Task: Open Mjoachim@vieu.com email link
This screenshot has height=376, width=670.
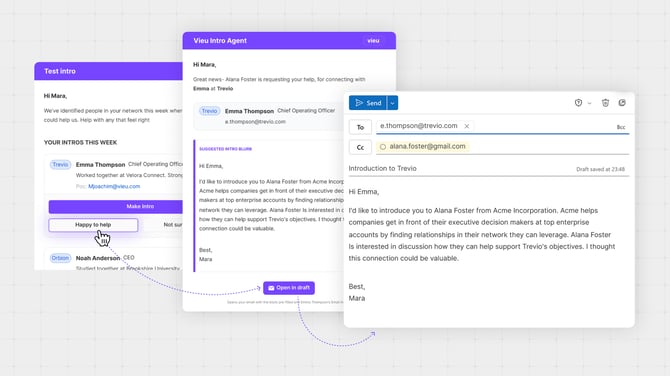Action: click(x=114, y=186)
